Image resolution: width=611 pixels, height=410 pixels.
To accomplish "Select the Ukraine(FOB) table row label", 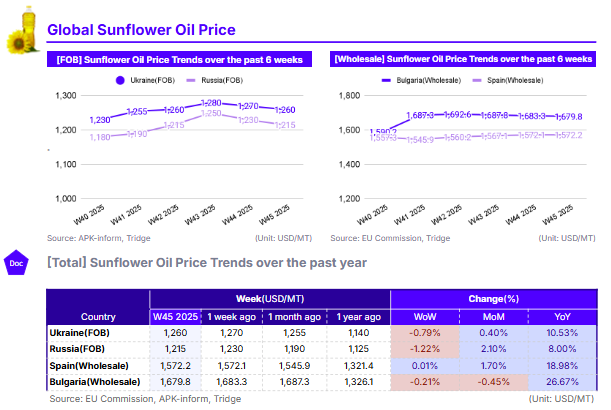I will (x=81, y=333).
